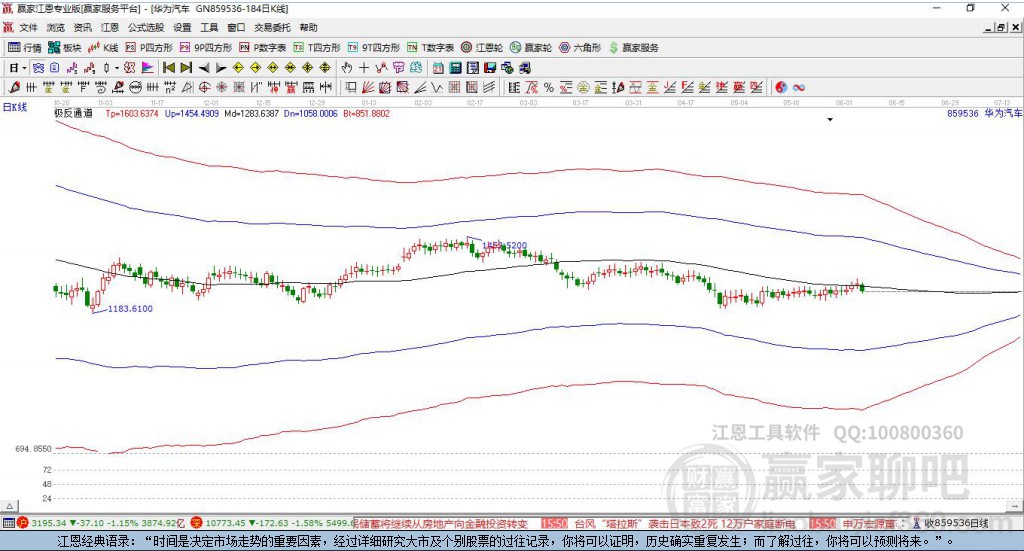Image resolution: width=1024 pixels, height=551 pixels.
Task: Click the red yin-yang icon
Action: (781, 87)
